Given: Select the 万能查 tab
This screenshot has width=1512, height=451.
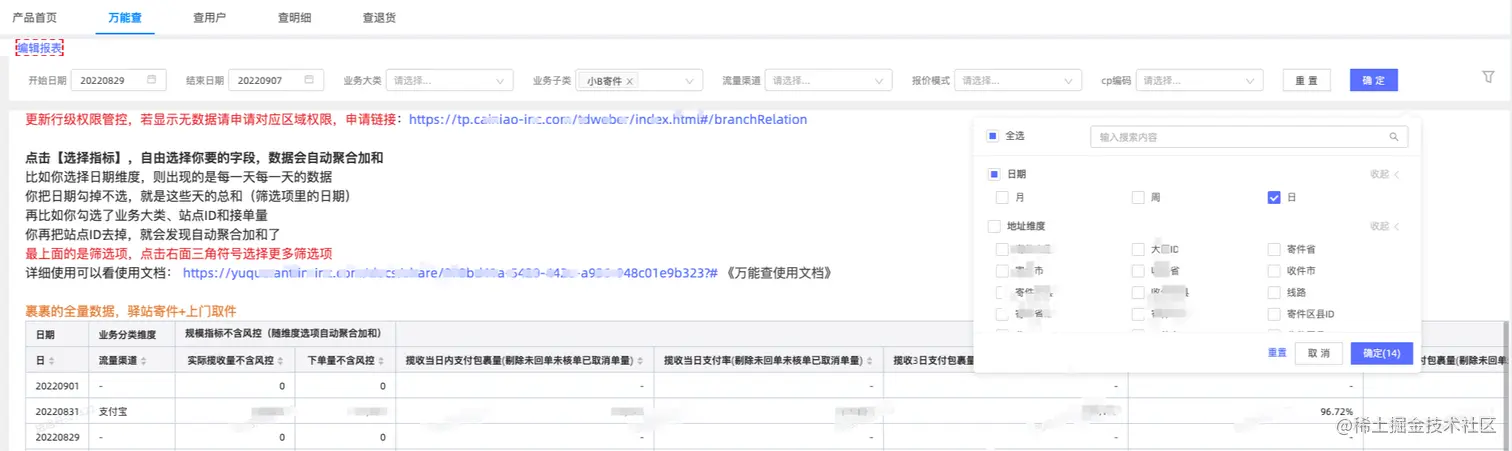Looking at the screenshot, I should tap(126, 17).
